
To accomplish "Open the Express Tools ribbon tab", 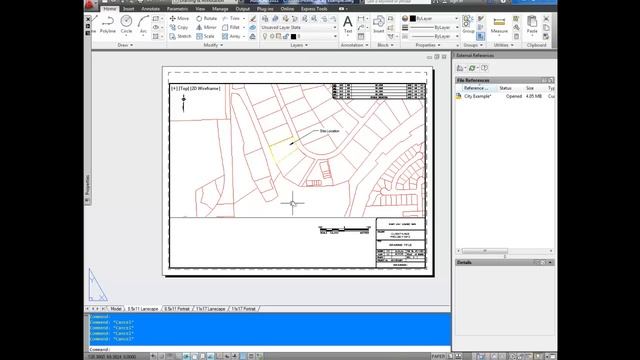I will click(x=314, y=9).
